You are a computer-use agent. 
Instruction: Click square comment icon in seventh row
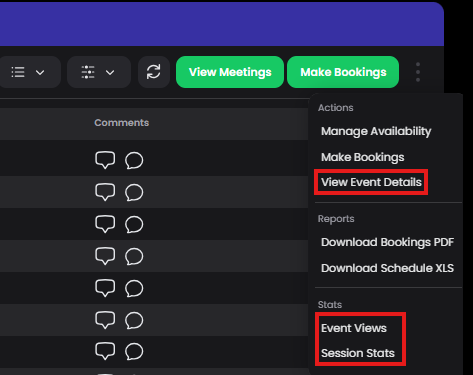(x=105, y=351)
